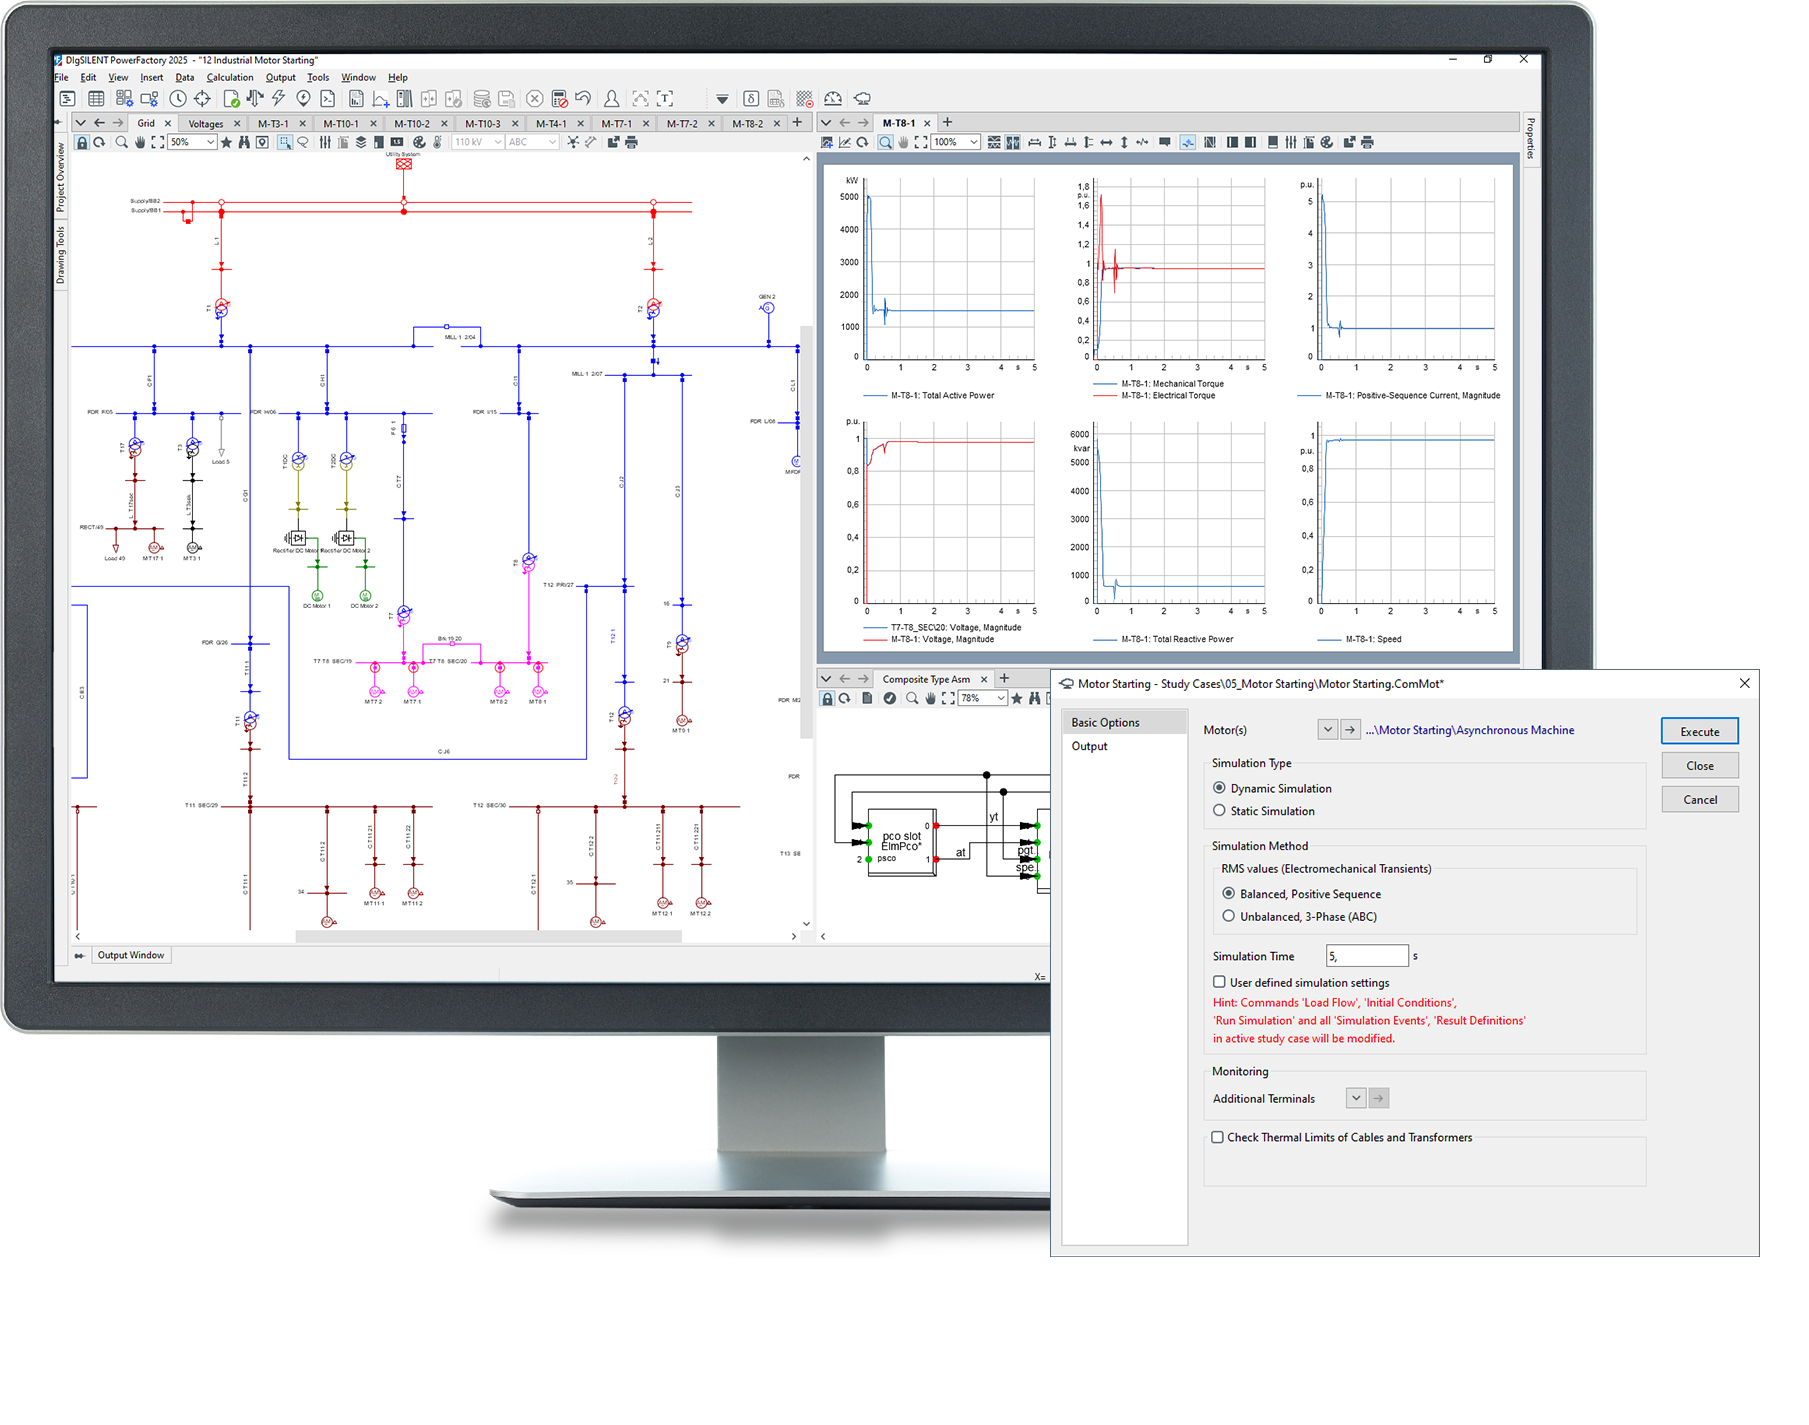Click the clock date/time icon in main toolbar
Viewport: 1809px width, 1425px height.
pos(178,98)
